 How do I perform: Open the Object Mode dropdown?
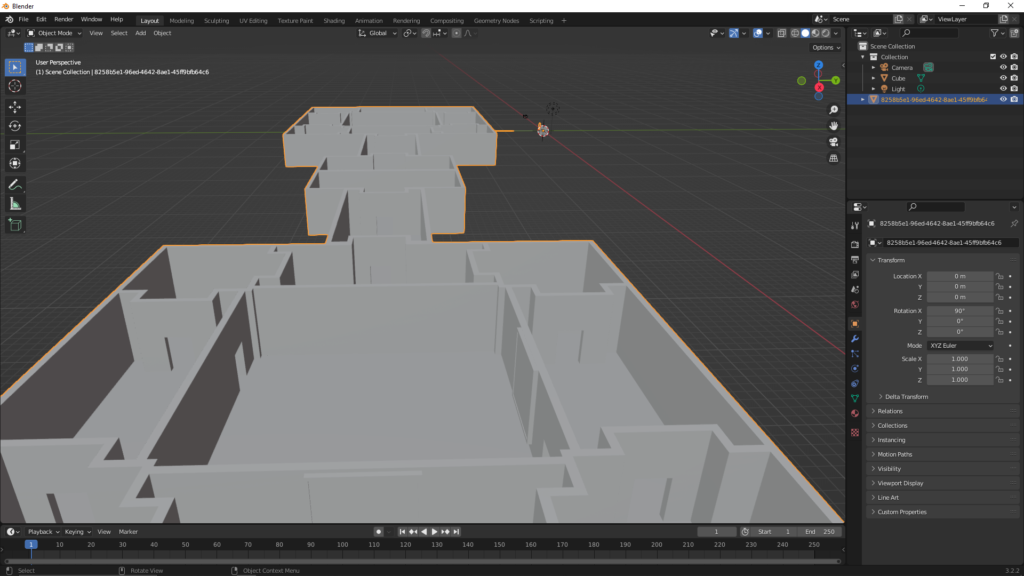pyautogui.click(x=54, y=33)
